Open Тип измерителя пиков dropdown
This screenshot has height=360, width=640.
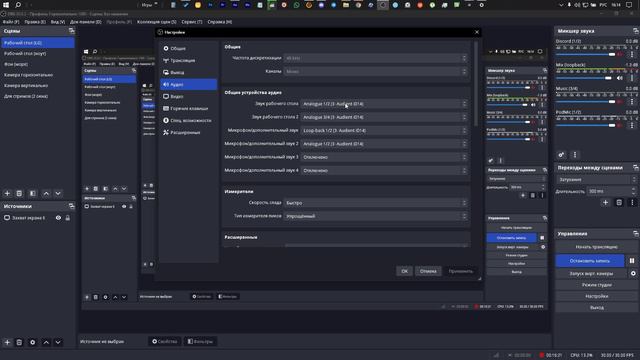coord(376,216)
